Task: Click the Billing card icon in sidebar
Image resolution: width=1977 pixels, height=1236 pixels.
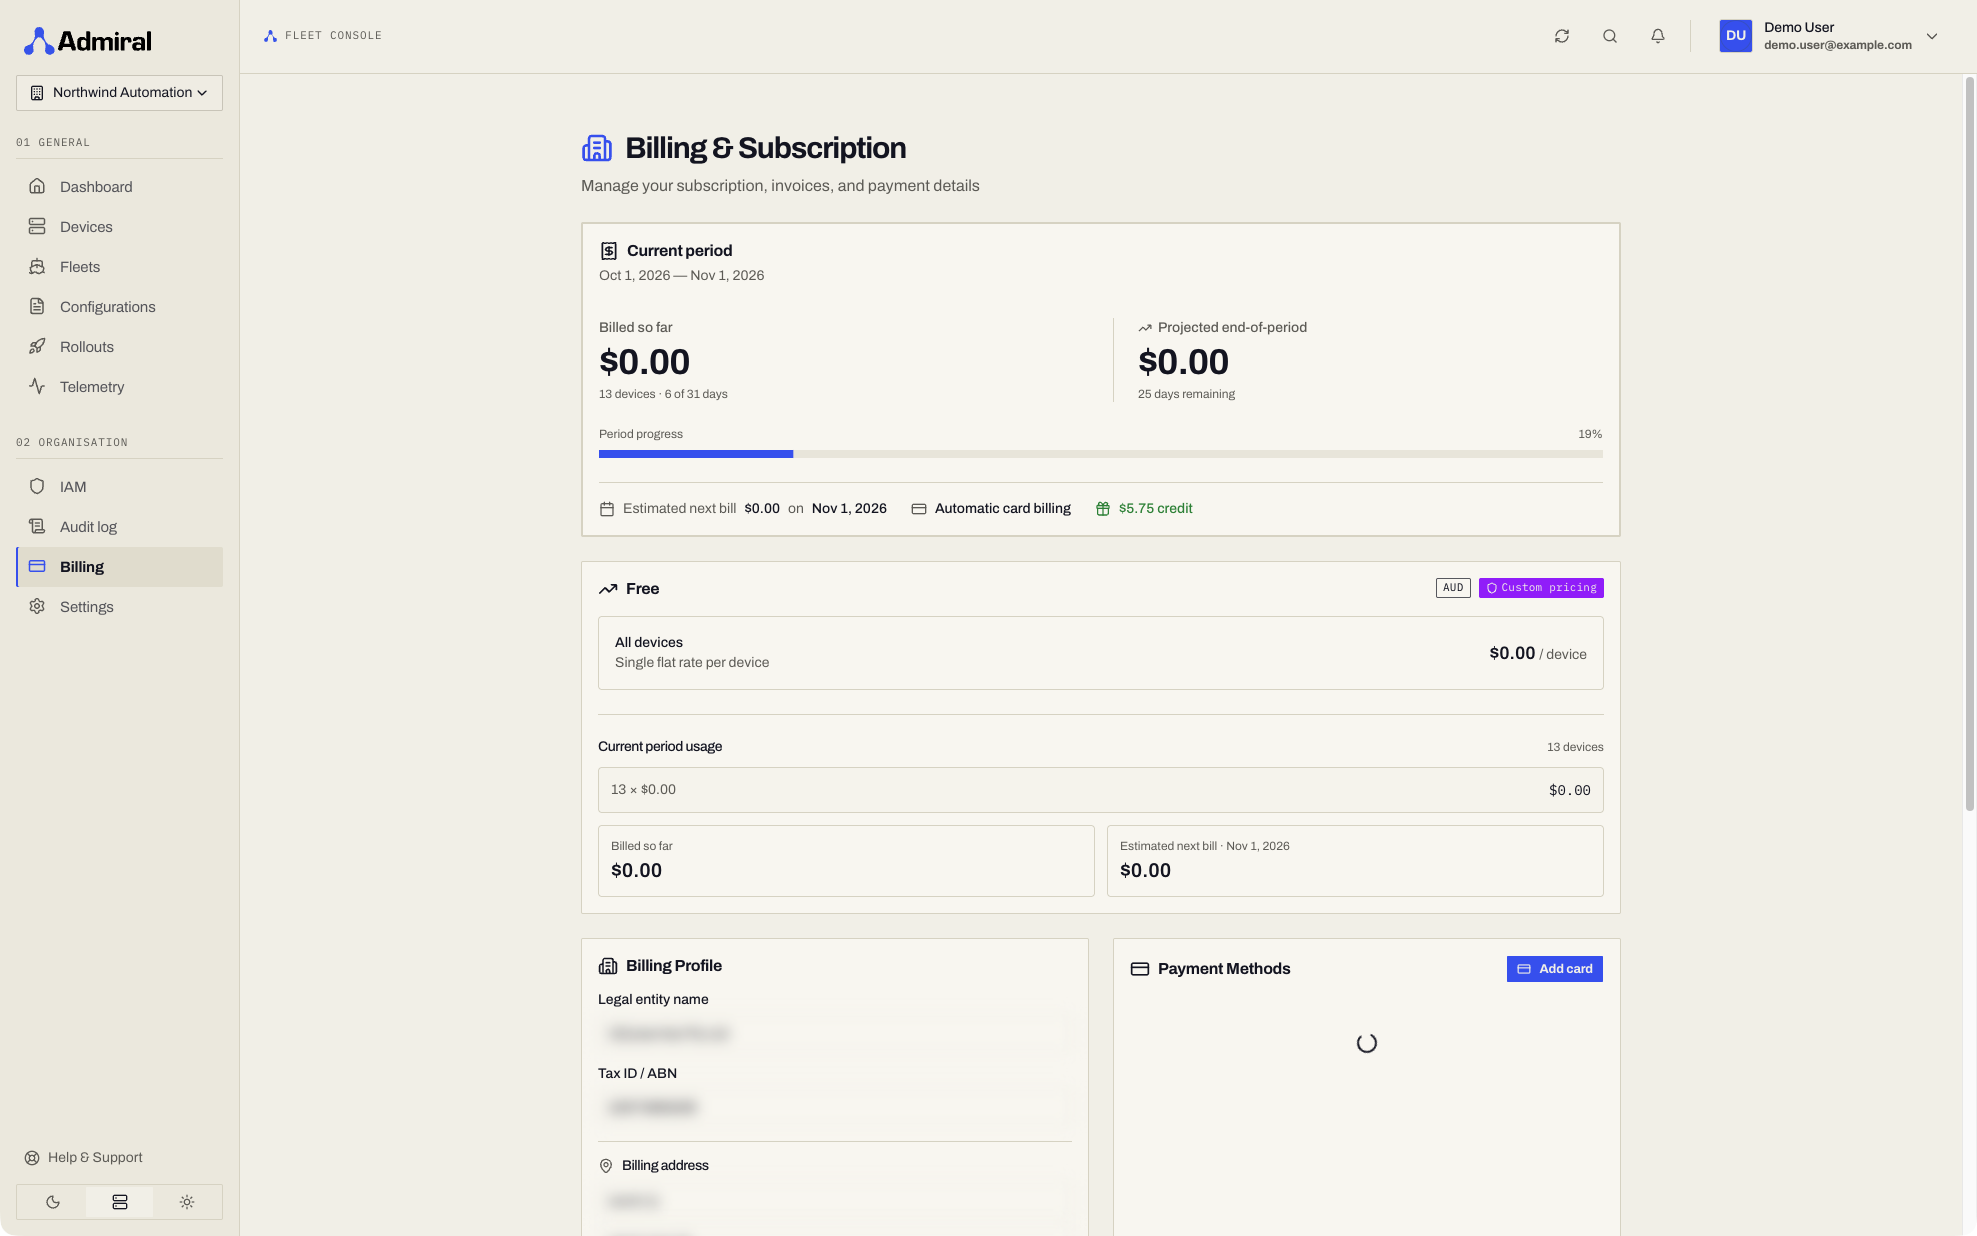Action: point(37,567)
